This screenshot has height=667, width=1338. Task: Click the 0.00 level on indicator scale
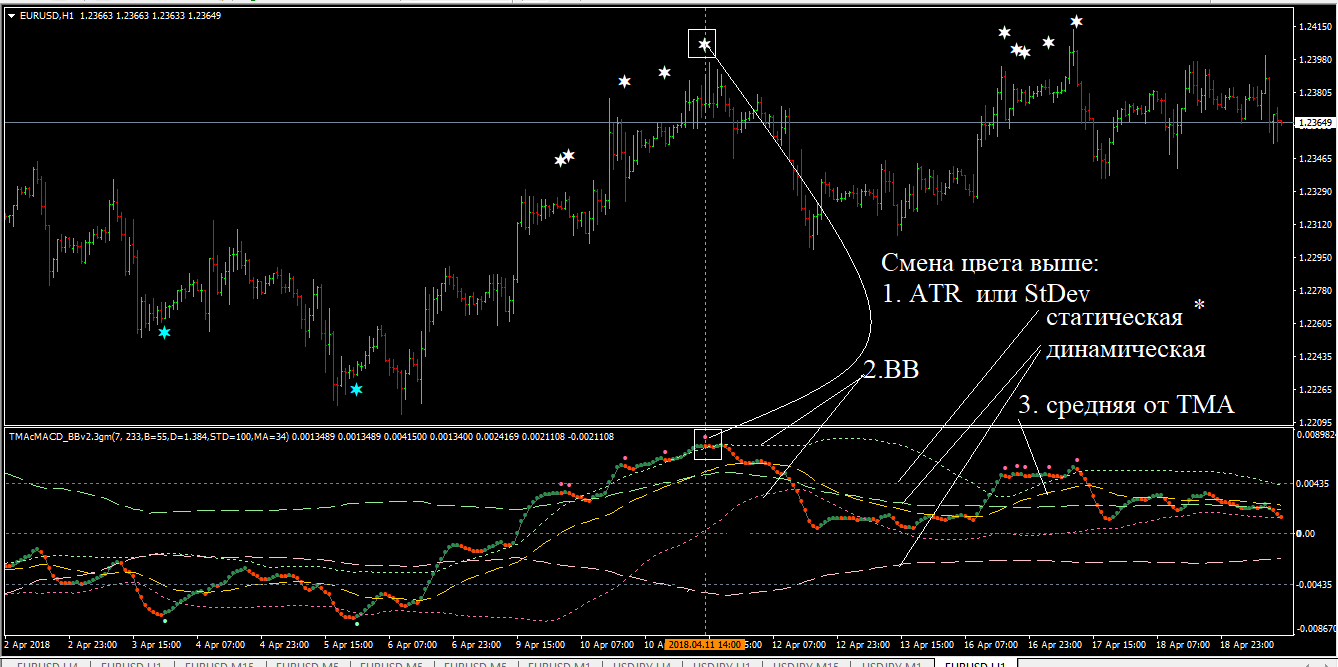coord(1308,533)
